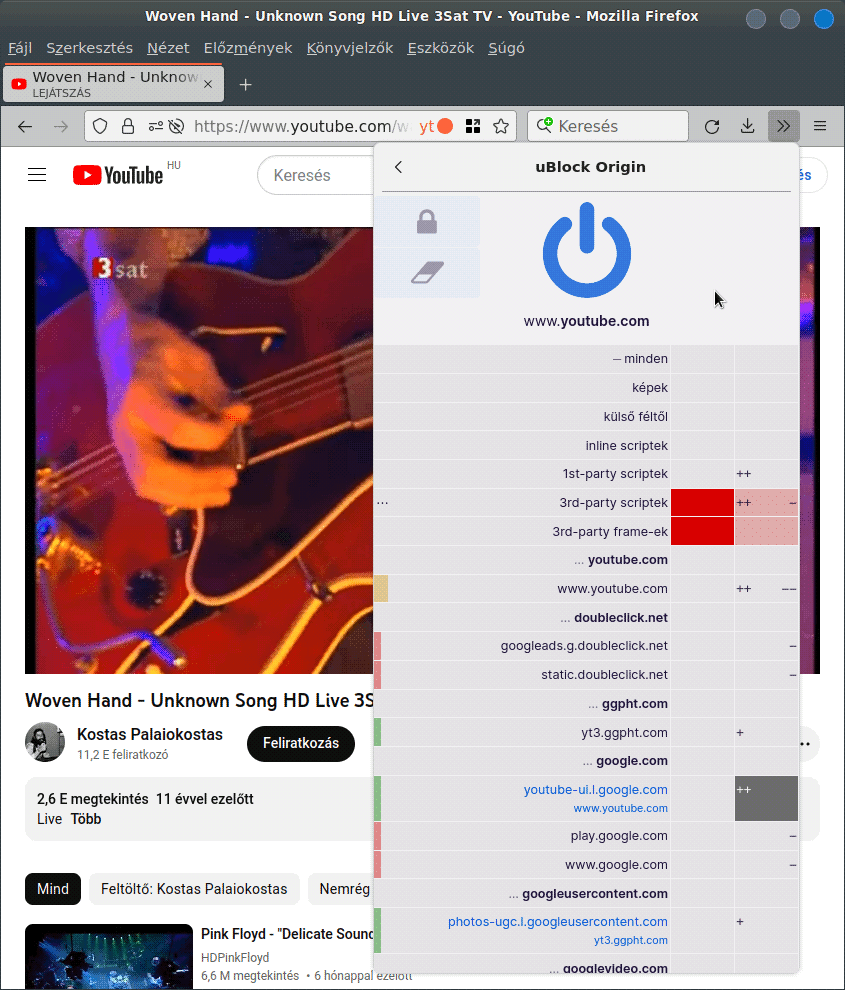Open the Előzmények menu
845x990 pixels.
248,48
